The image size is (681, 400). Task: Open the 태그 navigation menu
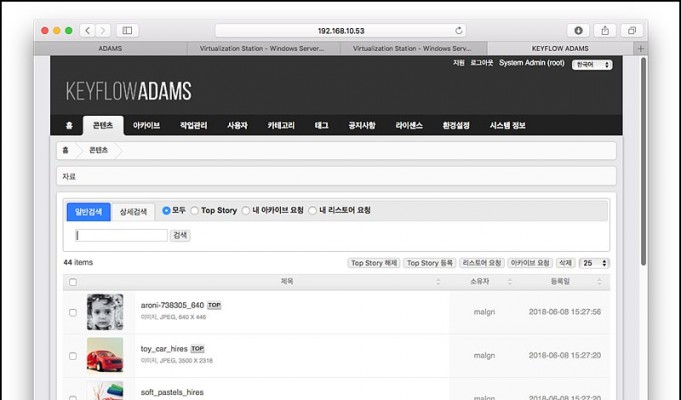(x=321, y=126)
